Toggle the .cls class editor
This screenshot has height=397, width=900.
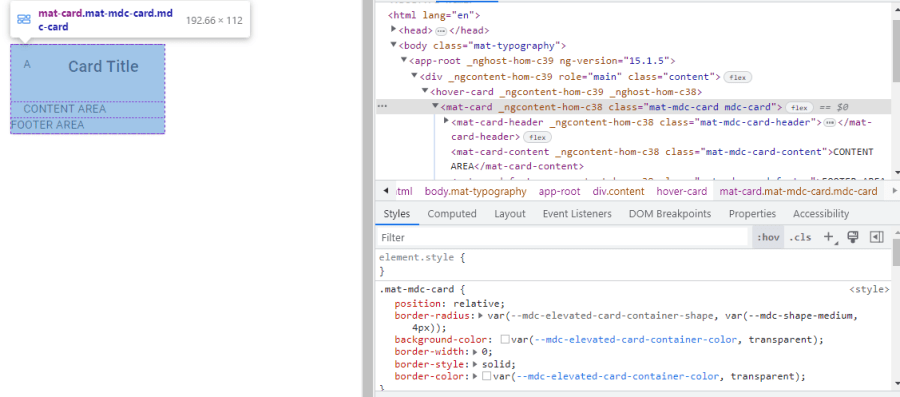(x=800, y=237)
